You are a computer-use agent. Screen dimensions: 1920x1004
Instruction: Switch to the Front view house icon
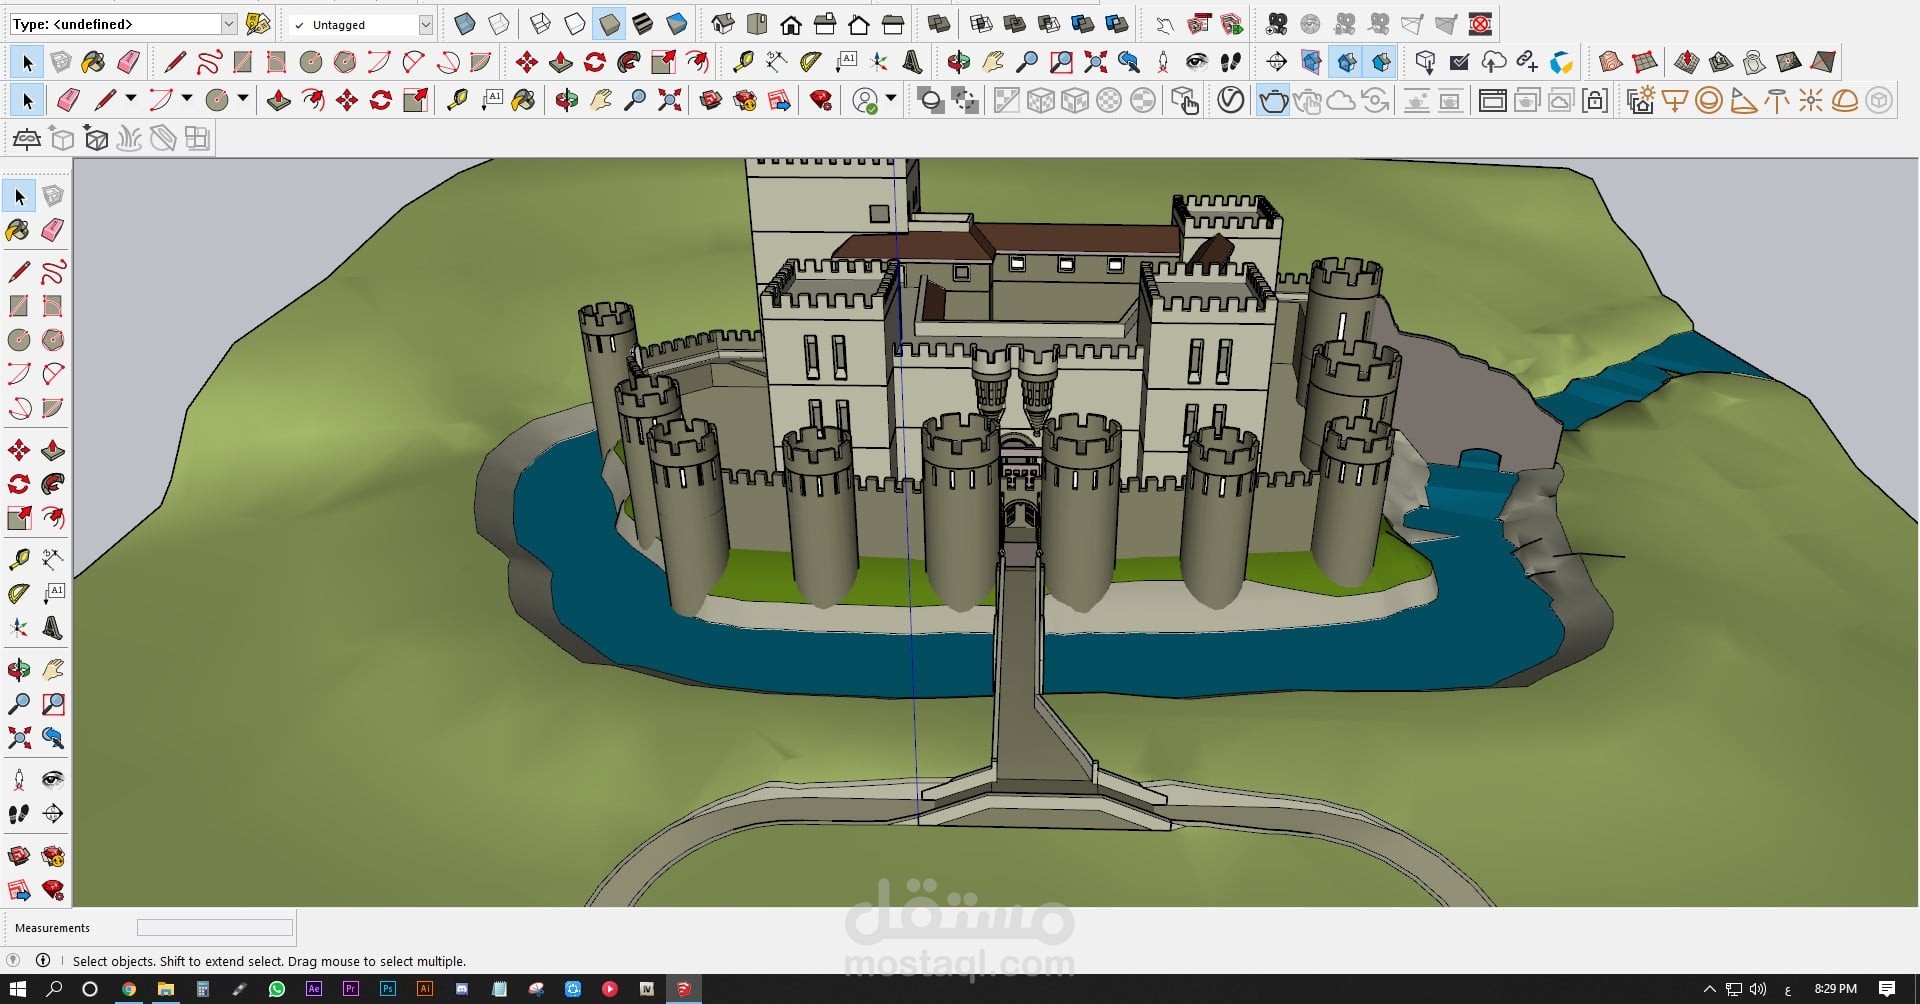[x=791, y=24]
